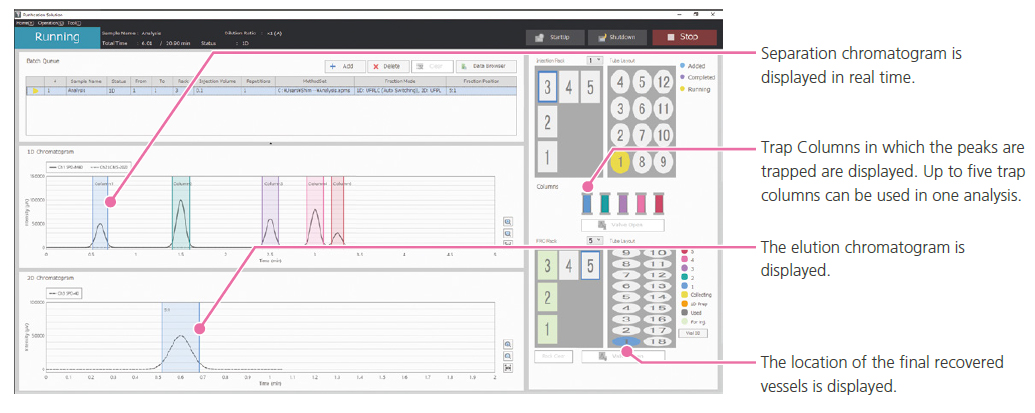Expand the Injection Rack number dropdown
This screenshot has height=413, width=1035.
tap(595, 60)
